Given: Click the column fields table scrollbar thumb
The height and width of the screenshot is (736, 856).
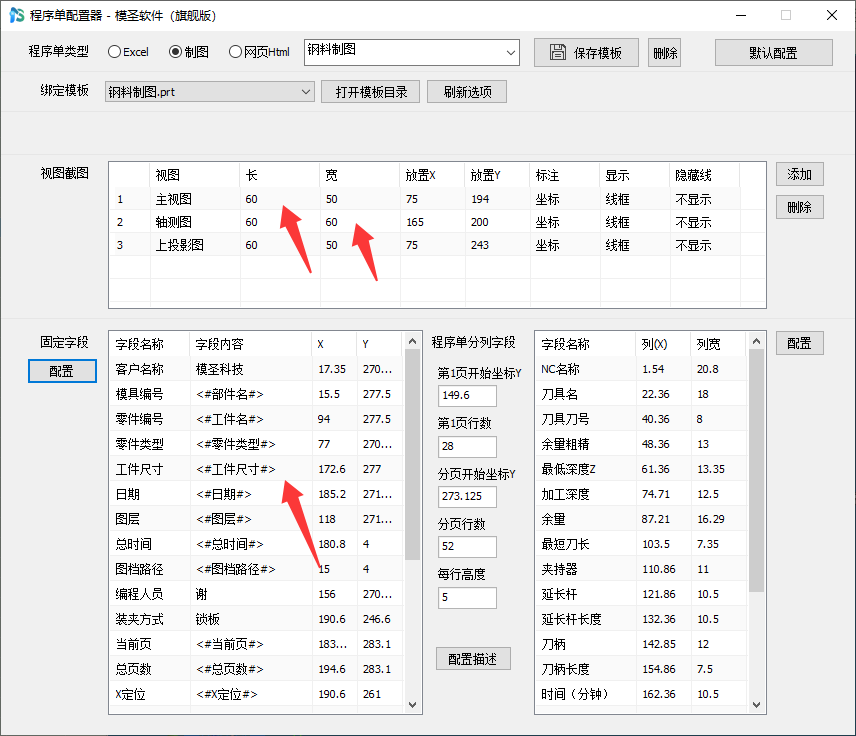Looking at the screenshot, I should tap(757, 471).
